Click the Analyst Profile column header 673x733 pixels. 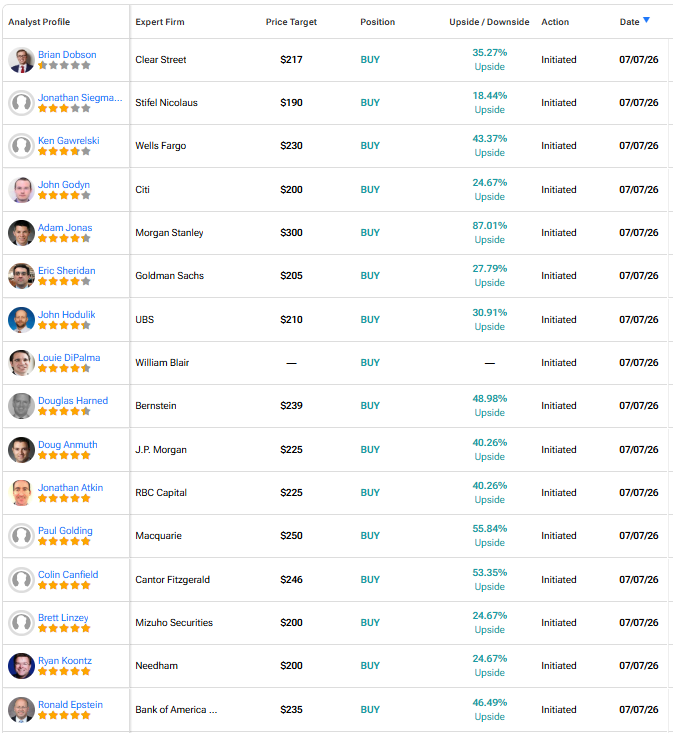click(x=39, y=22)
